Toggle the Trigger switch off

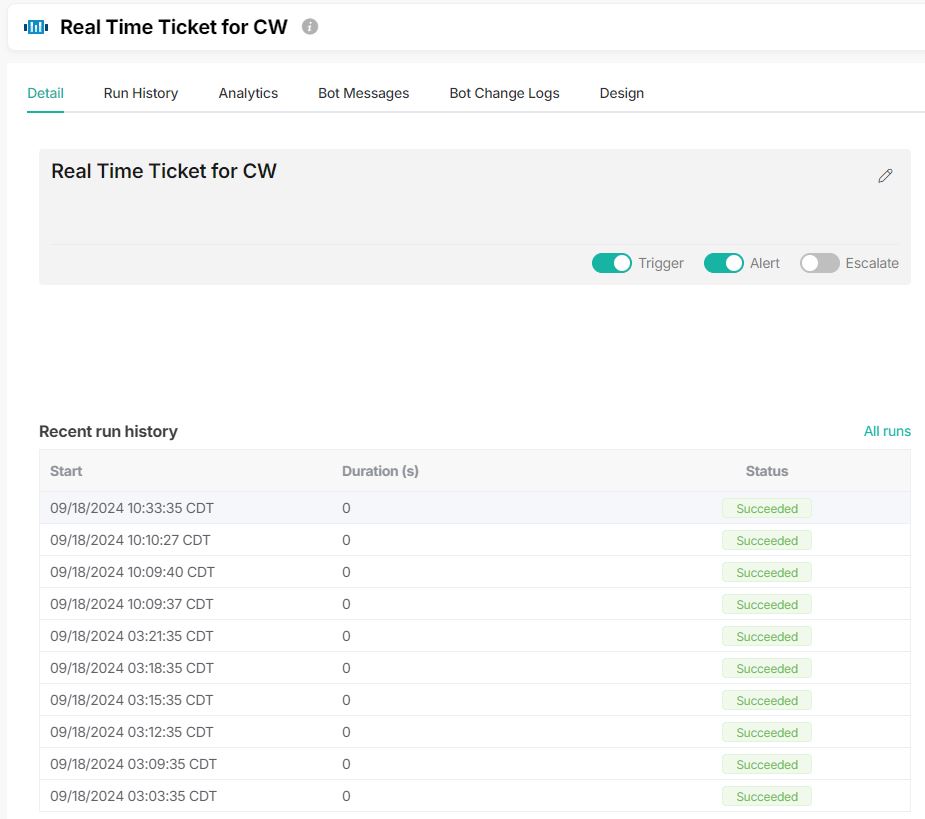(x=612, y=263)
